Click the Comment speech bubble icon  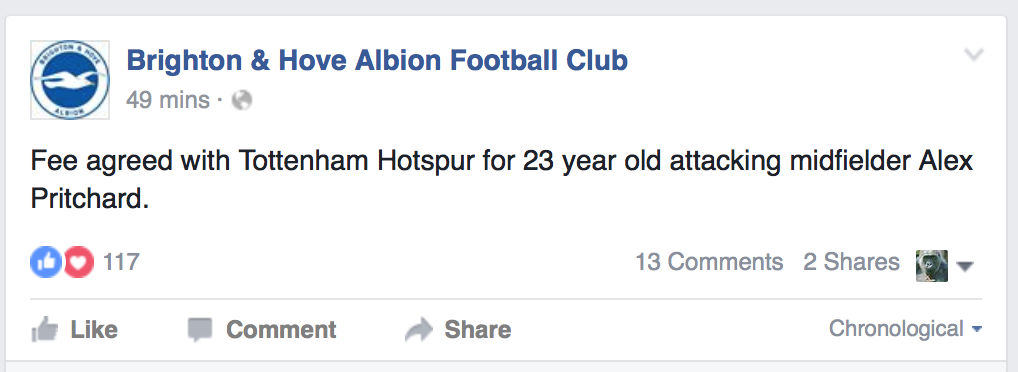[200, 330]
